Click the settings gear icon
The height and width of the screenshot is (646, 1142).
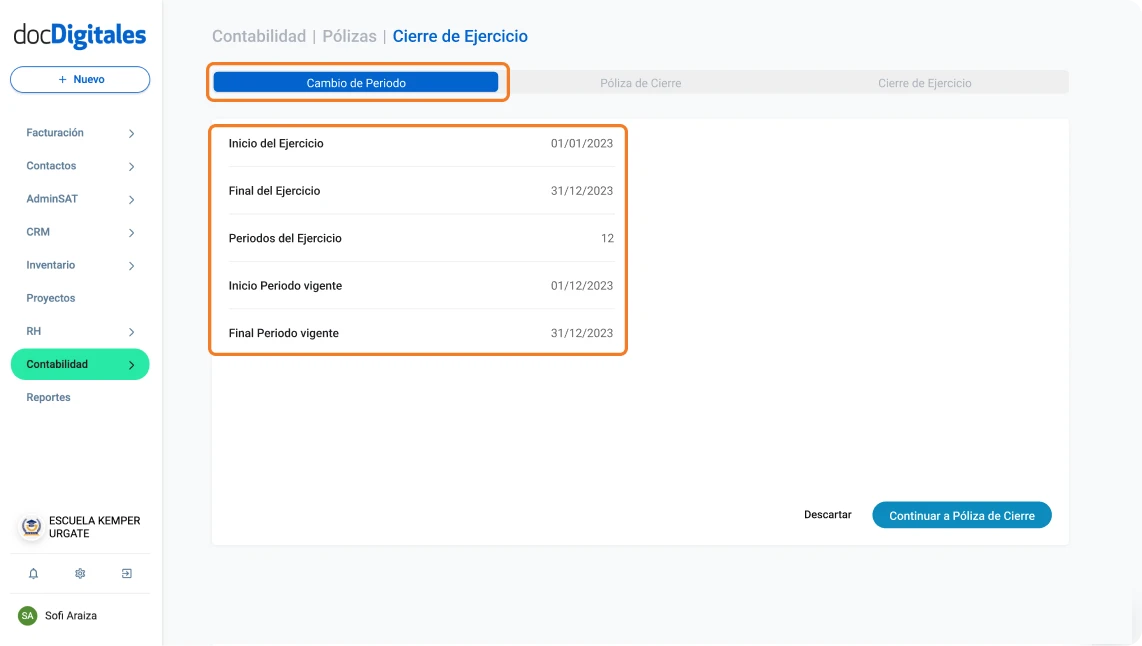point(79,573)
